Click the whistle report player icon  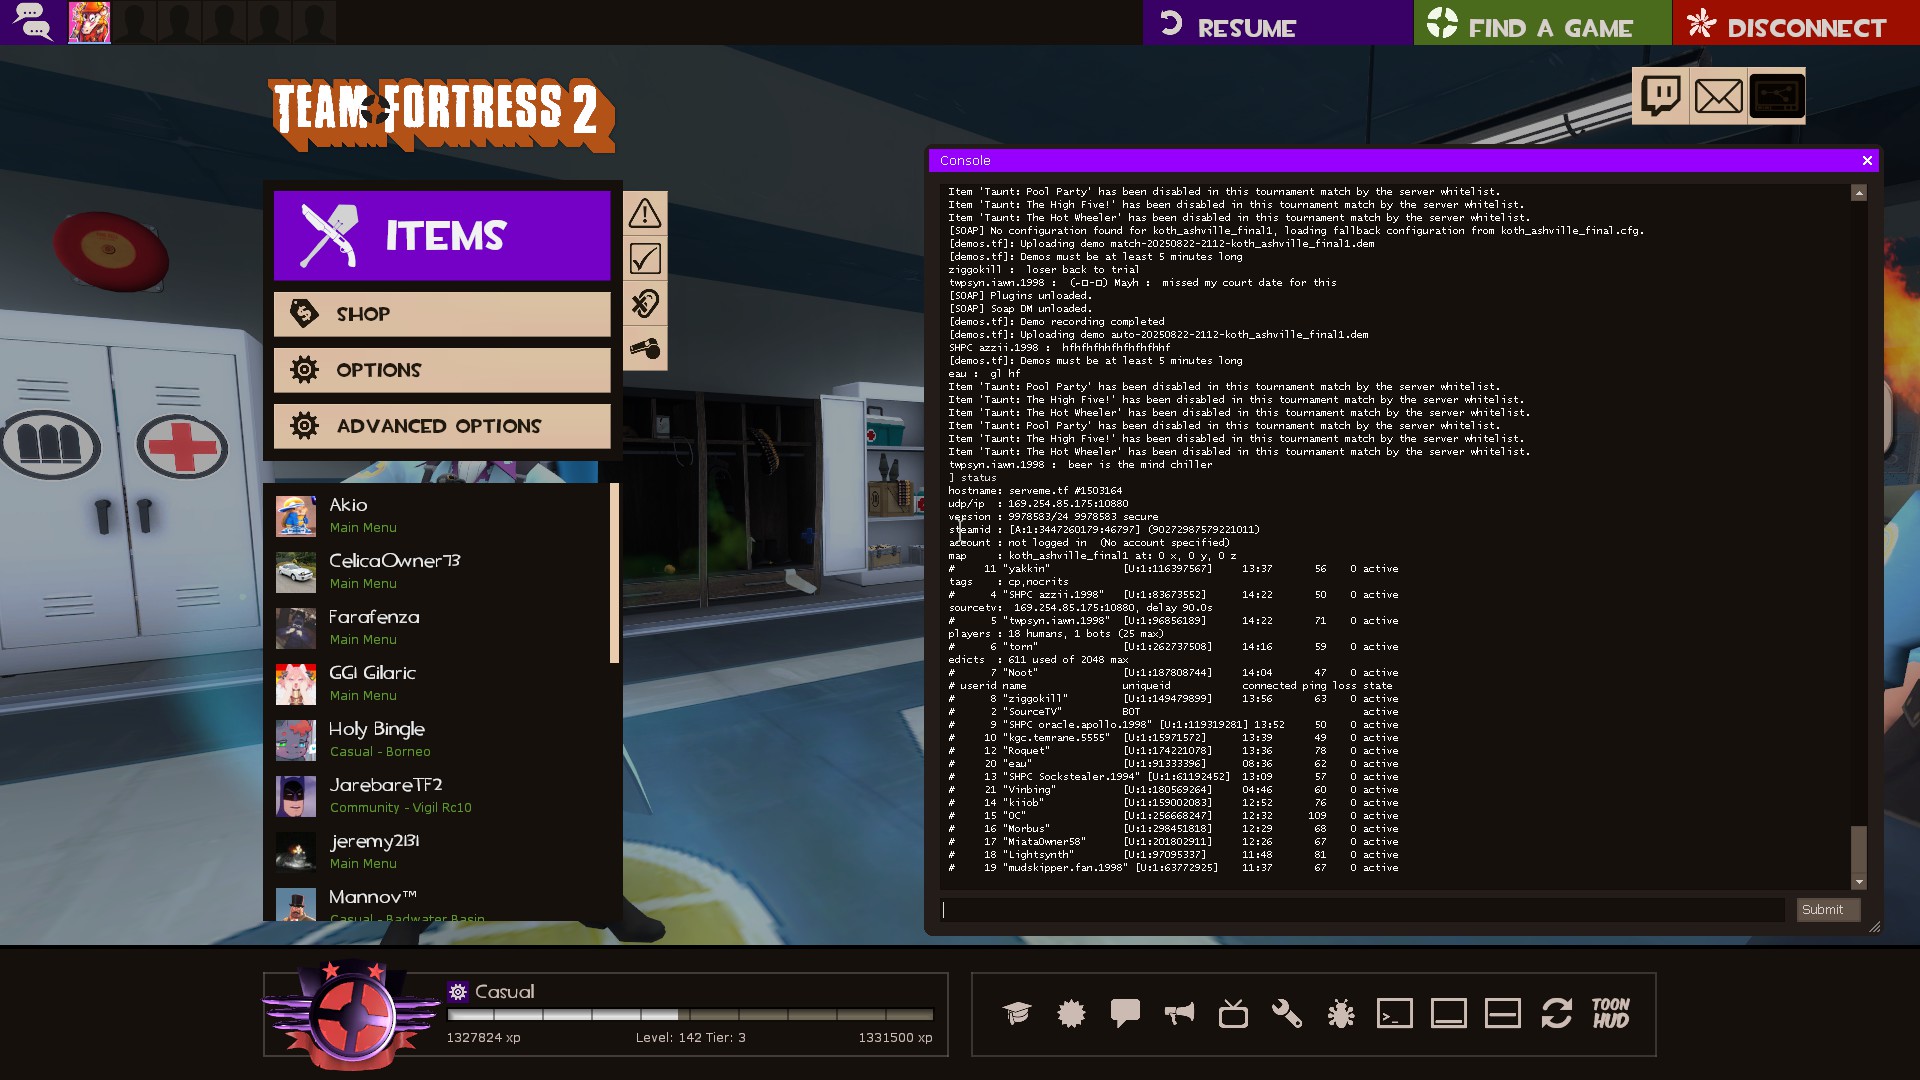pos(645,348)
